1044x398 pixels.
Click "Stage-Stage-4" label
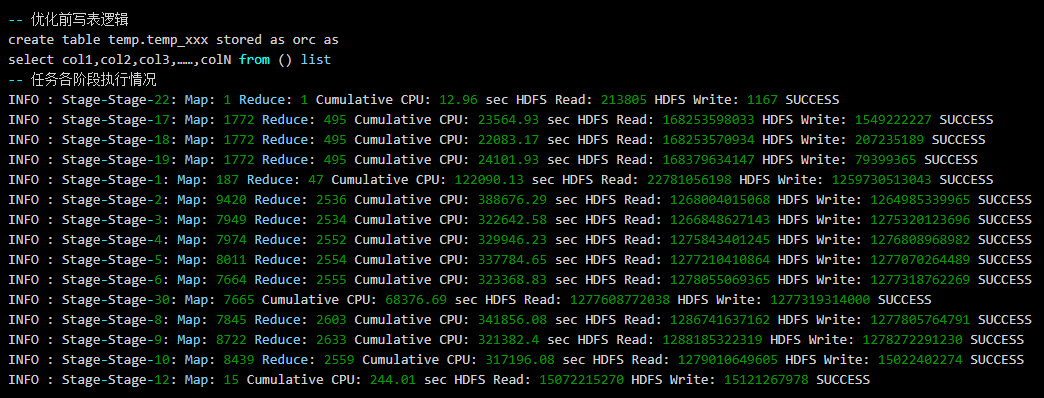(x=113, y=240)
